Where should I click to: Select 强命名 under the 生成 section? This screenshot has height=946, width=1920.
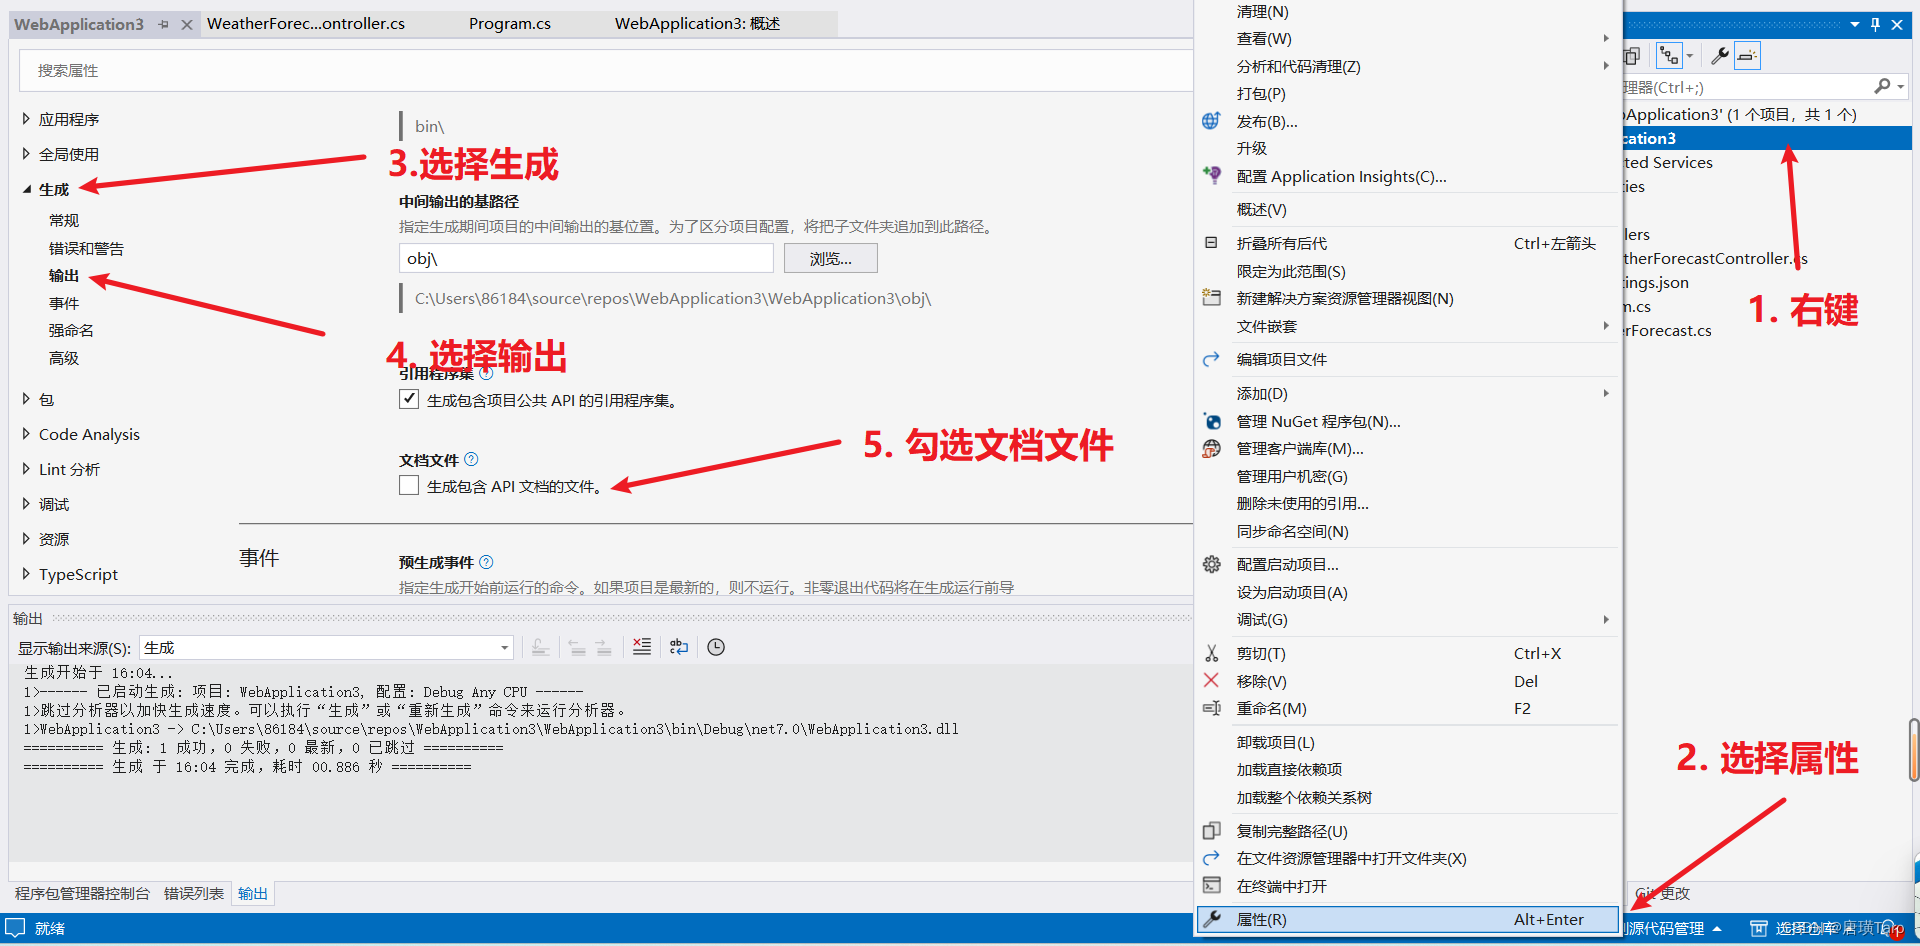coord(71,330)
